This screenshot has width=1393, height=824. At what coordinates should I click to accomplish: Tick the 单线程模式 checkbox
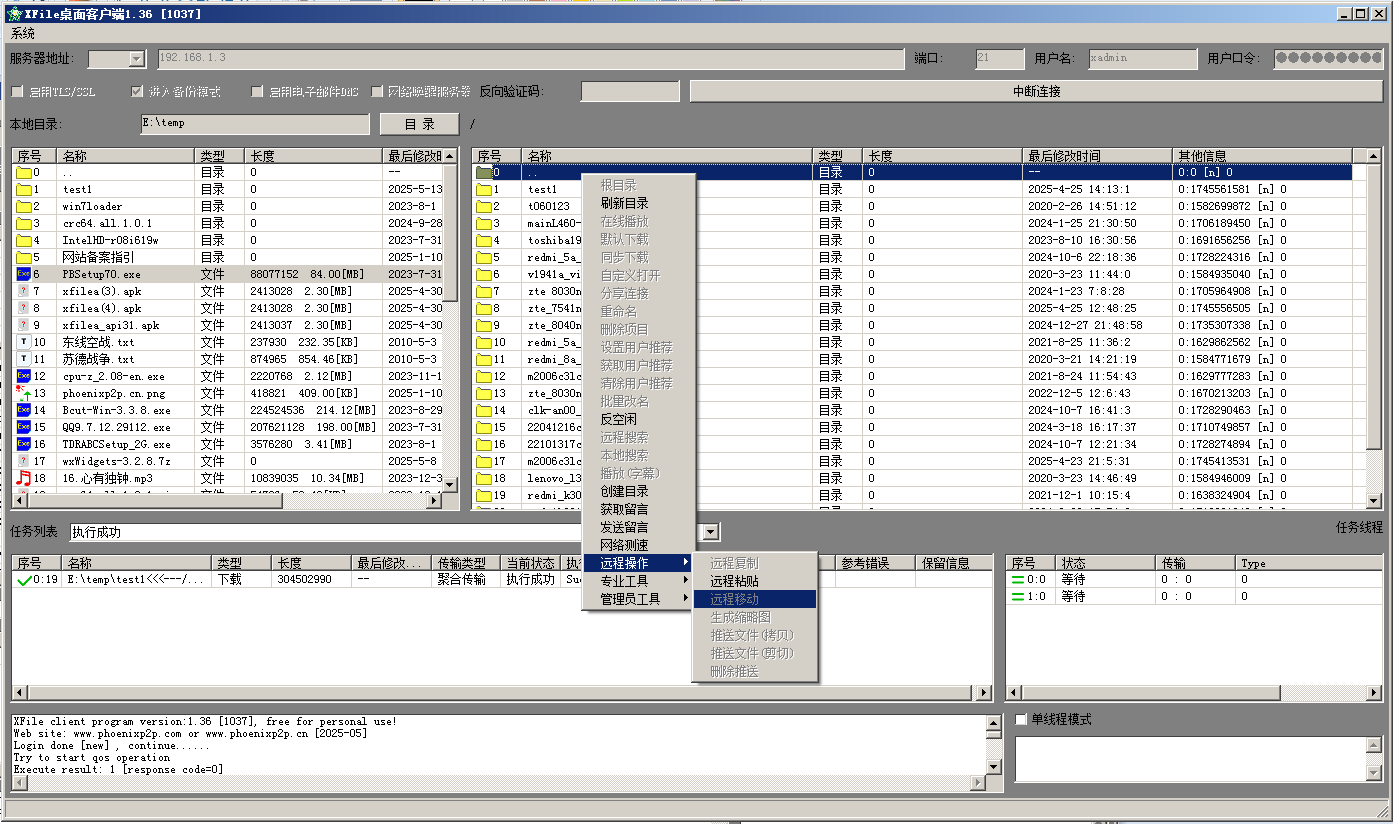pos(1021,720)
